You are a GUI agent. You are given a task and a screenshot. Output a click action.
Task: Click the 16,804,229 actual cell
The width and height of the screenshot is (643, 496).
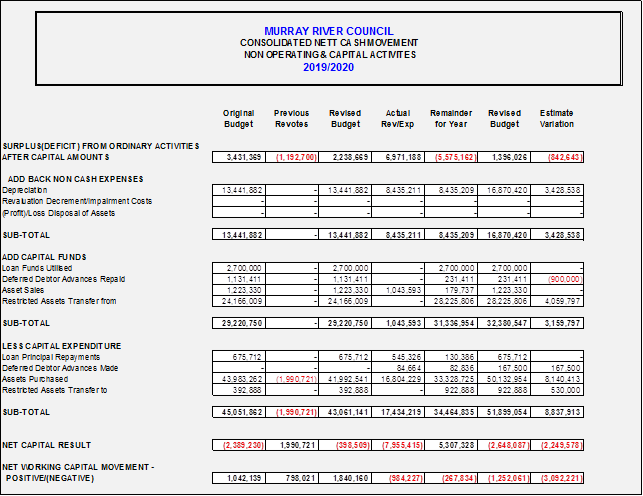pos(398,379)
